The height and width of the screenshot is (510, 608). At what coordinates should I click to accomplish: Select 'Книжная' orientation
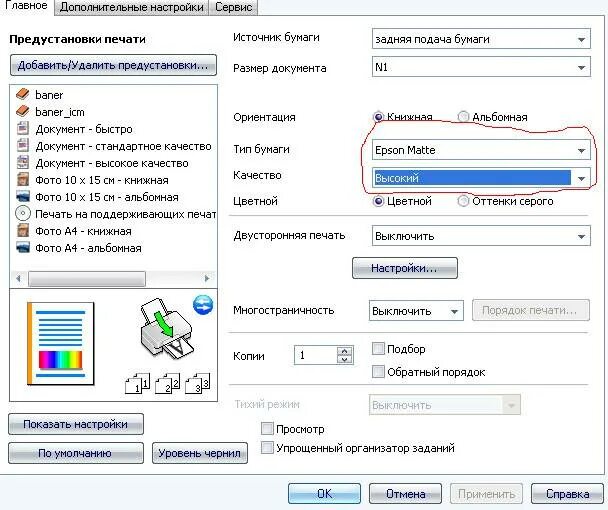(378, 117)
